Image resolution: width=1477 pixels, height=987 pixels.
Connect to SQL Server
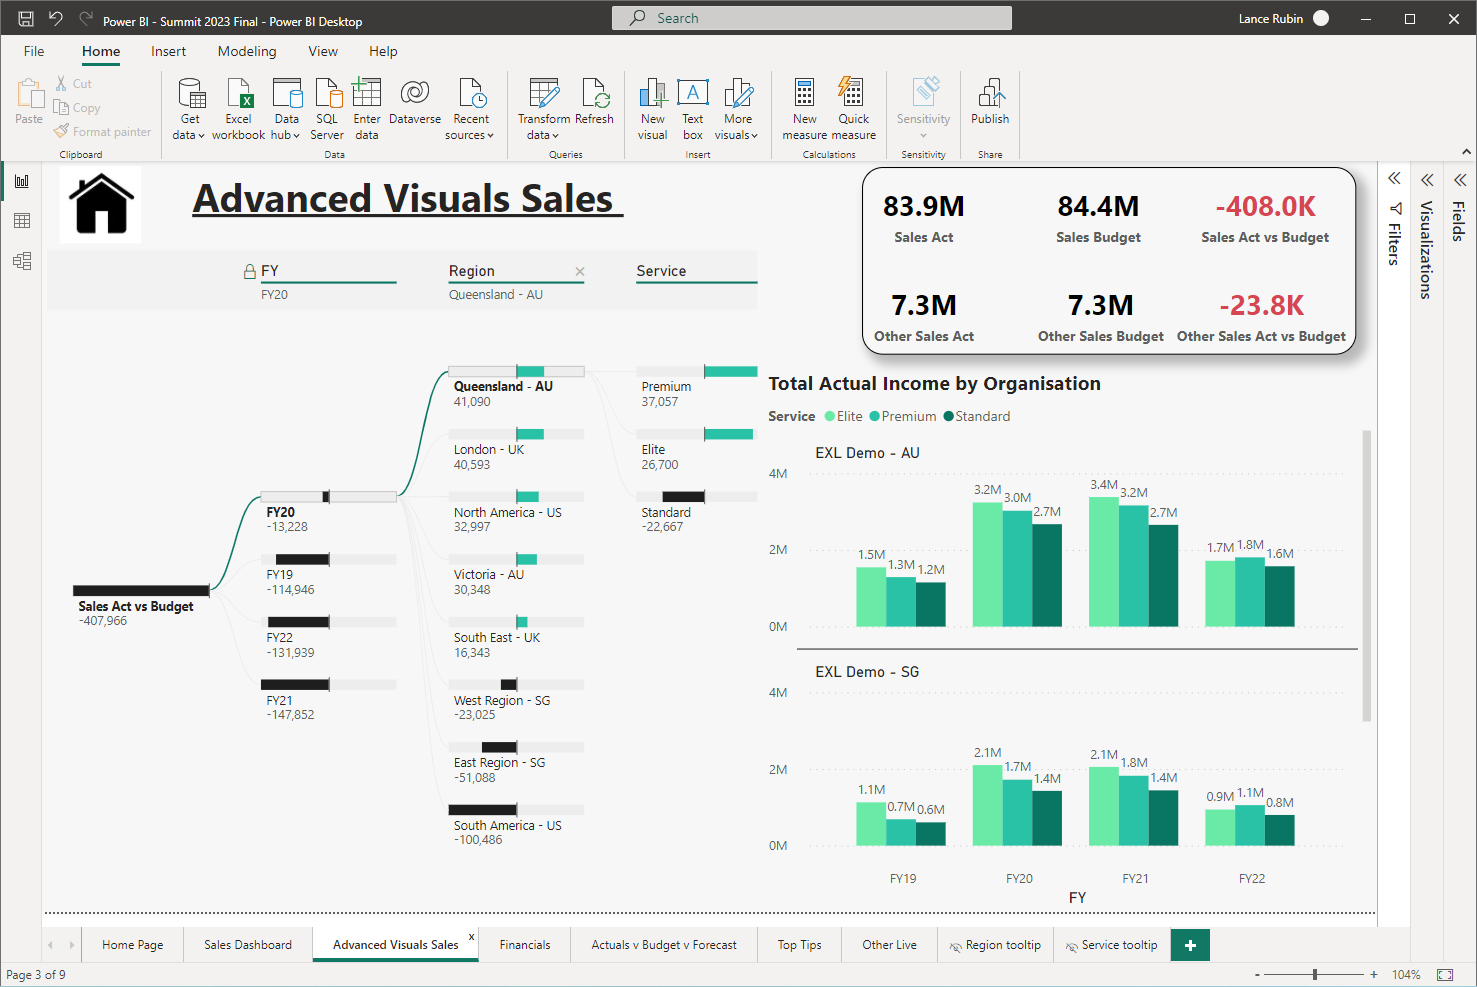[x=327, y=109]
